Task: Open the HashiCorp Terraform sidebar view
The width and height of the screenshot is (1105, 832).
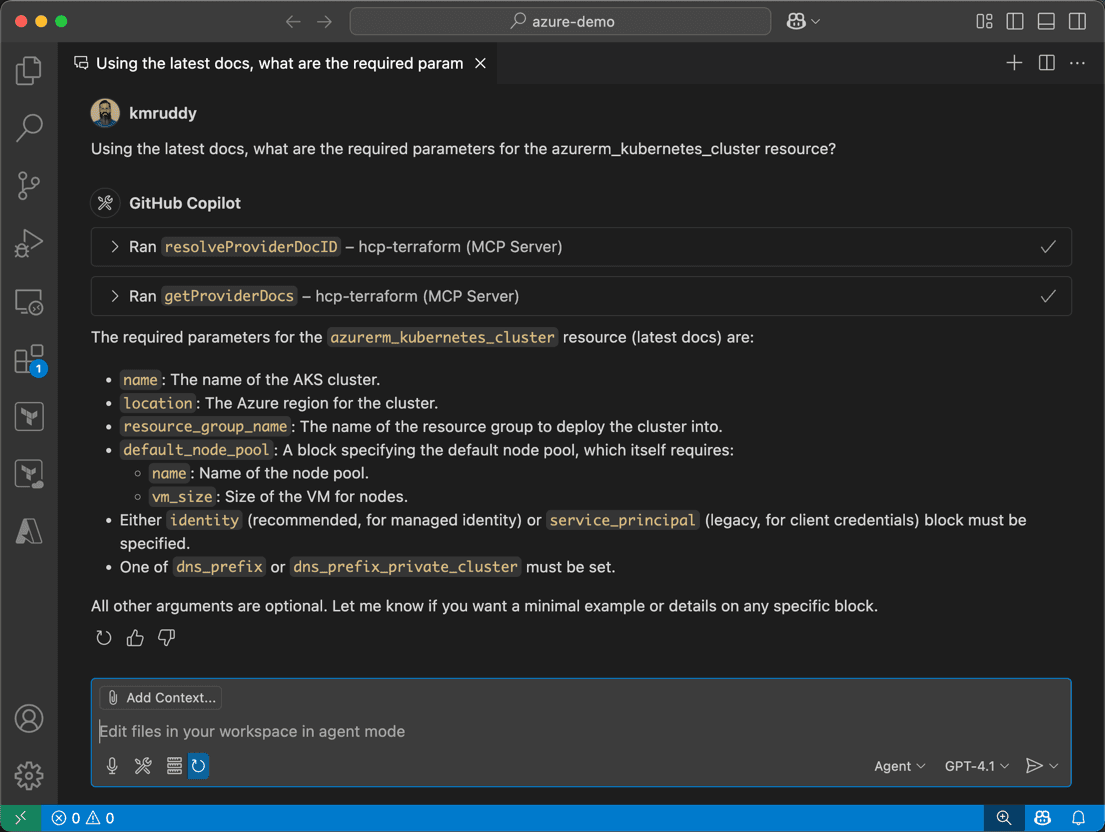Action: 29,416
